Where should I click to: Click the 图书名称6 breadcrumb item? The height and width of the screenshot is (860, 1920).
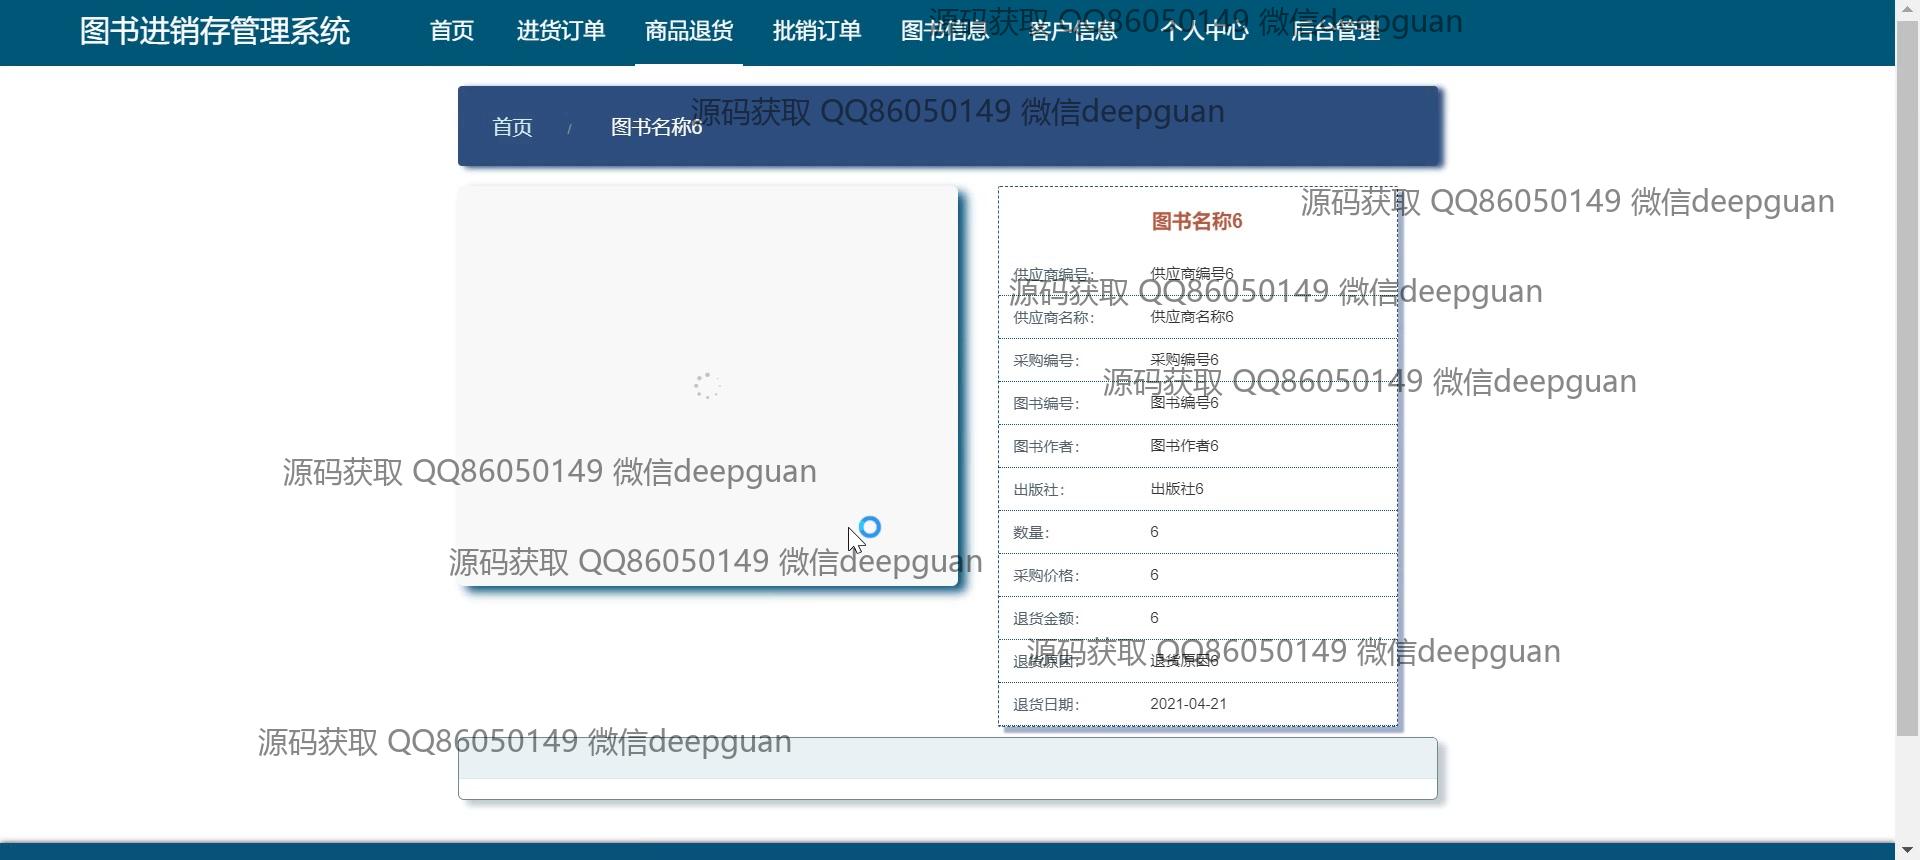(x=656, y=127)
